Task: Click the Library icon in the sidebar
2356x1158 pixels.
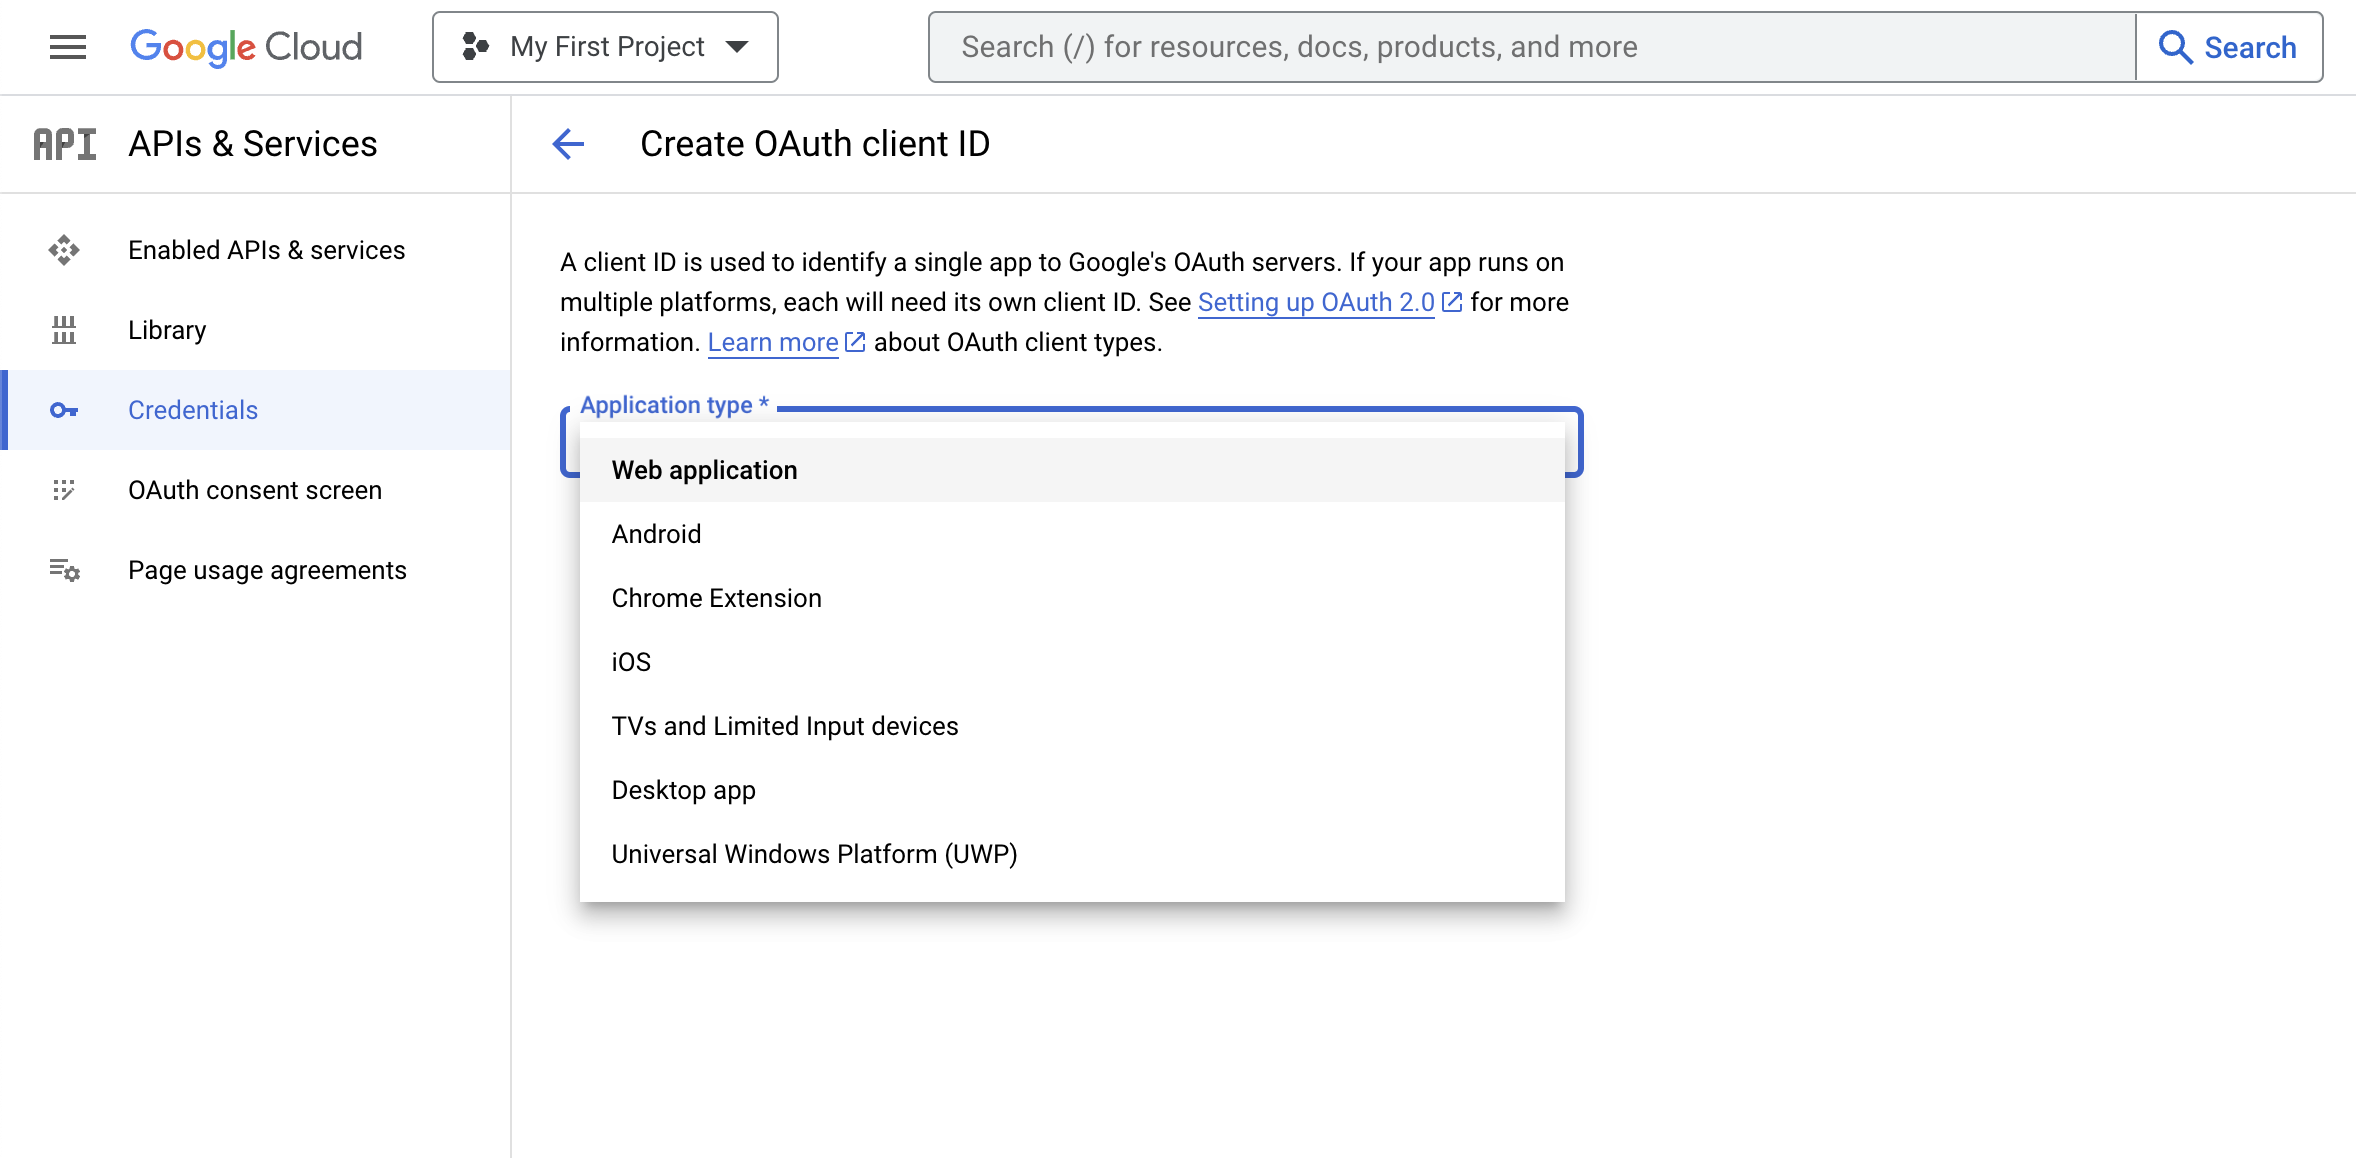Action: click(64, 330)
